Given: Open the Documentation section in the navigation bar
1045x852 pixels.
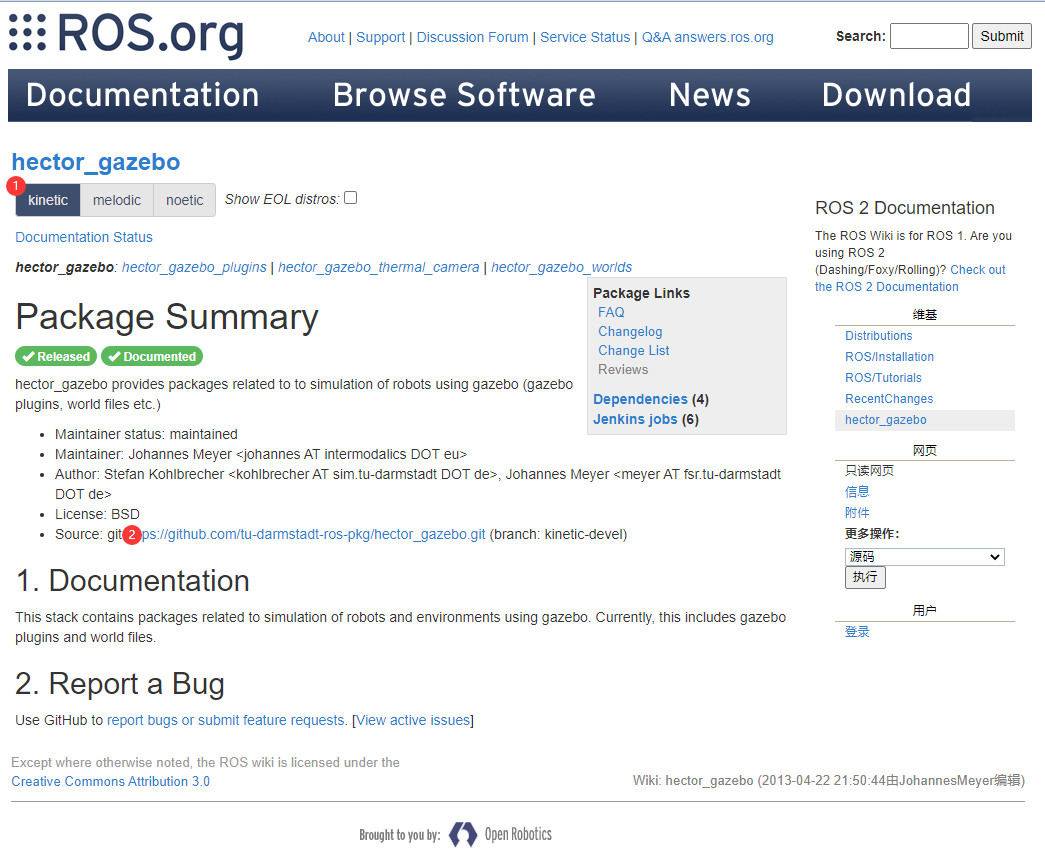Looking at the screenshot, I should (x=142, y=95).
